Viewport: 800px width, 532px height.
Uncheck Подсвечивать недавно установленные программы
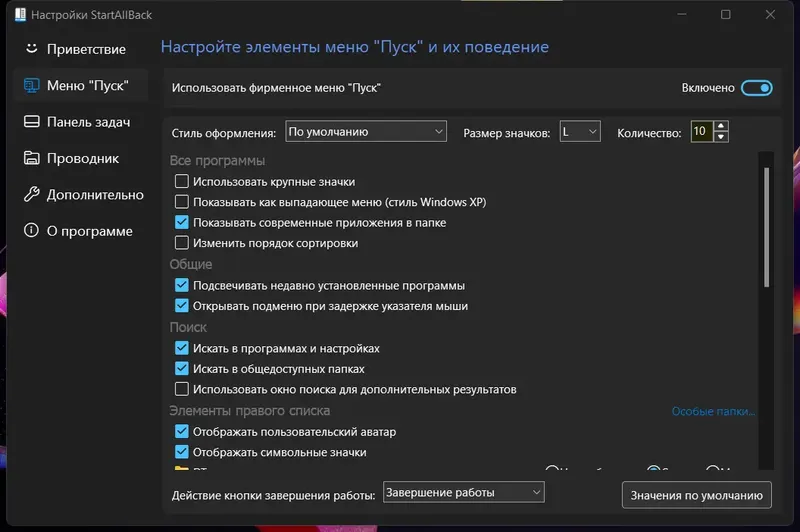click(182, 285)
